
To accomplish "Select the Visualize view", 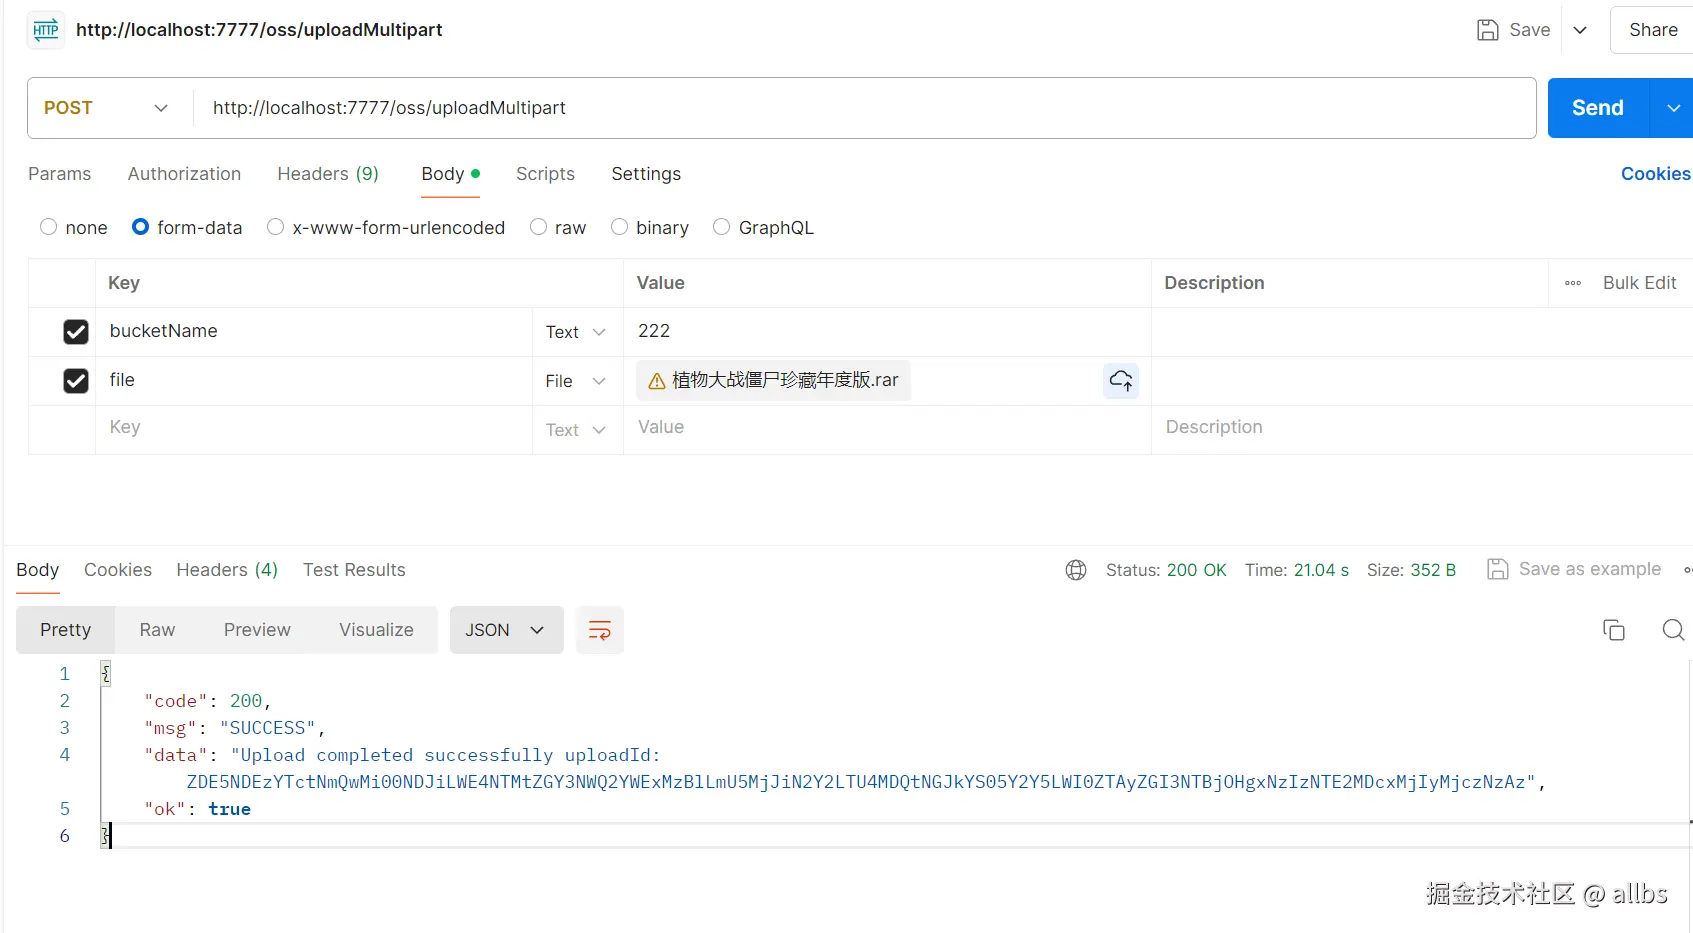I will click(376, 630).
